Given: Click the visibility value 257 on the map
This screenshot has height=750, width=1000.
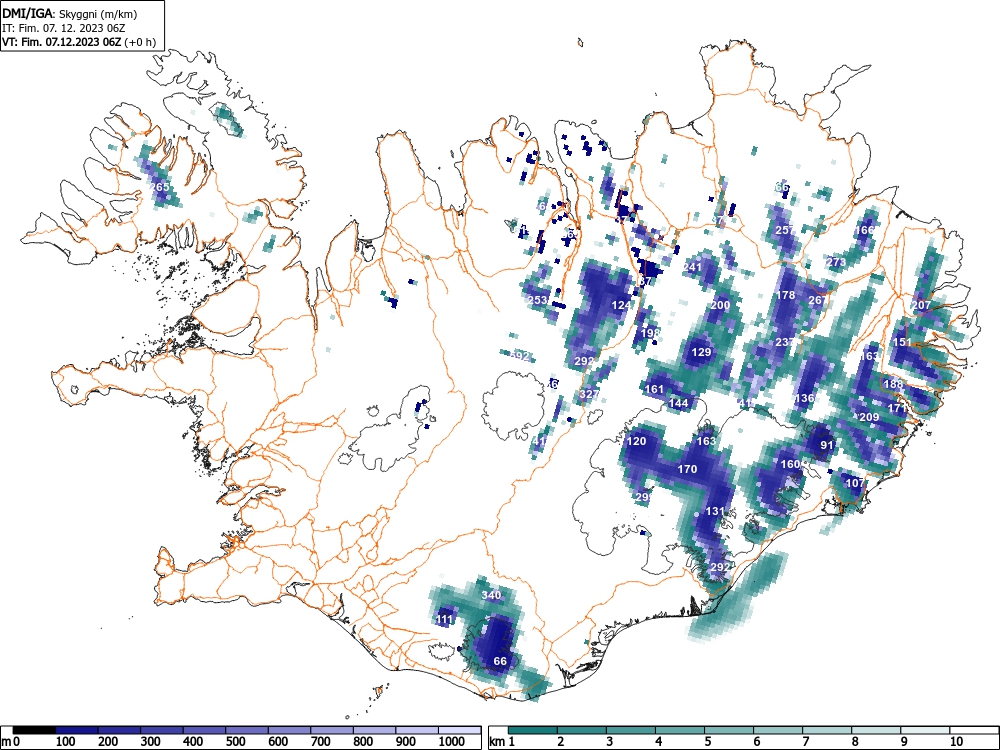Looking at the screenshot, I should (784, 230).
